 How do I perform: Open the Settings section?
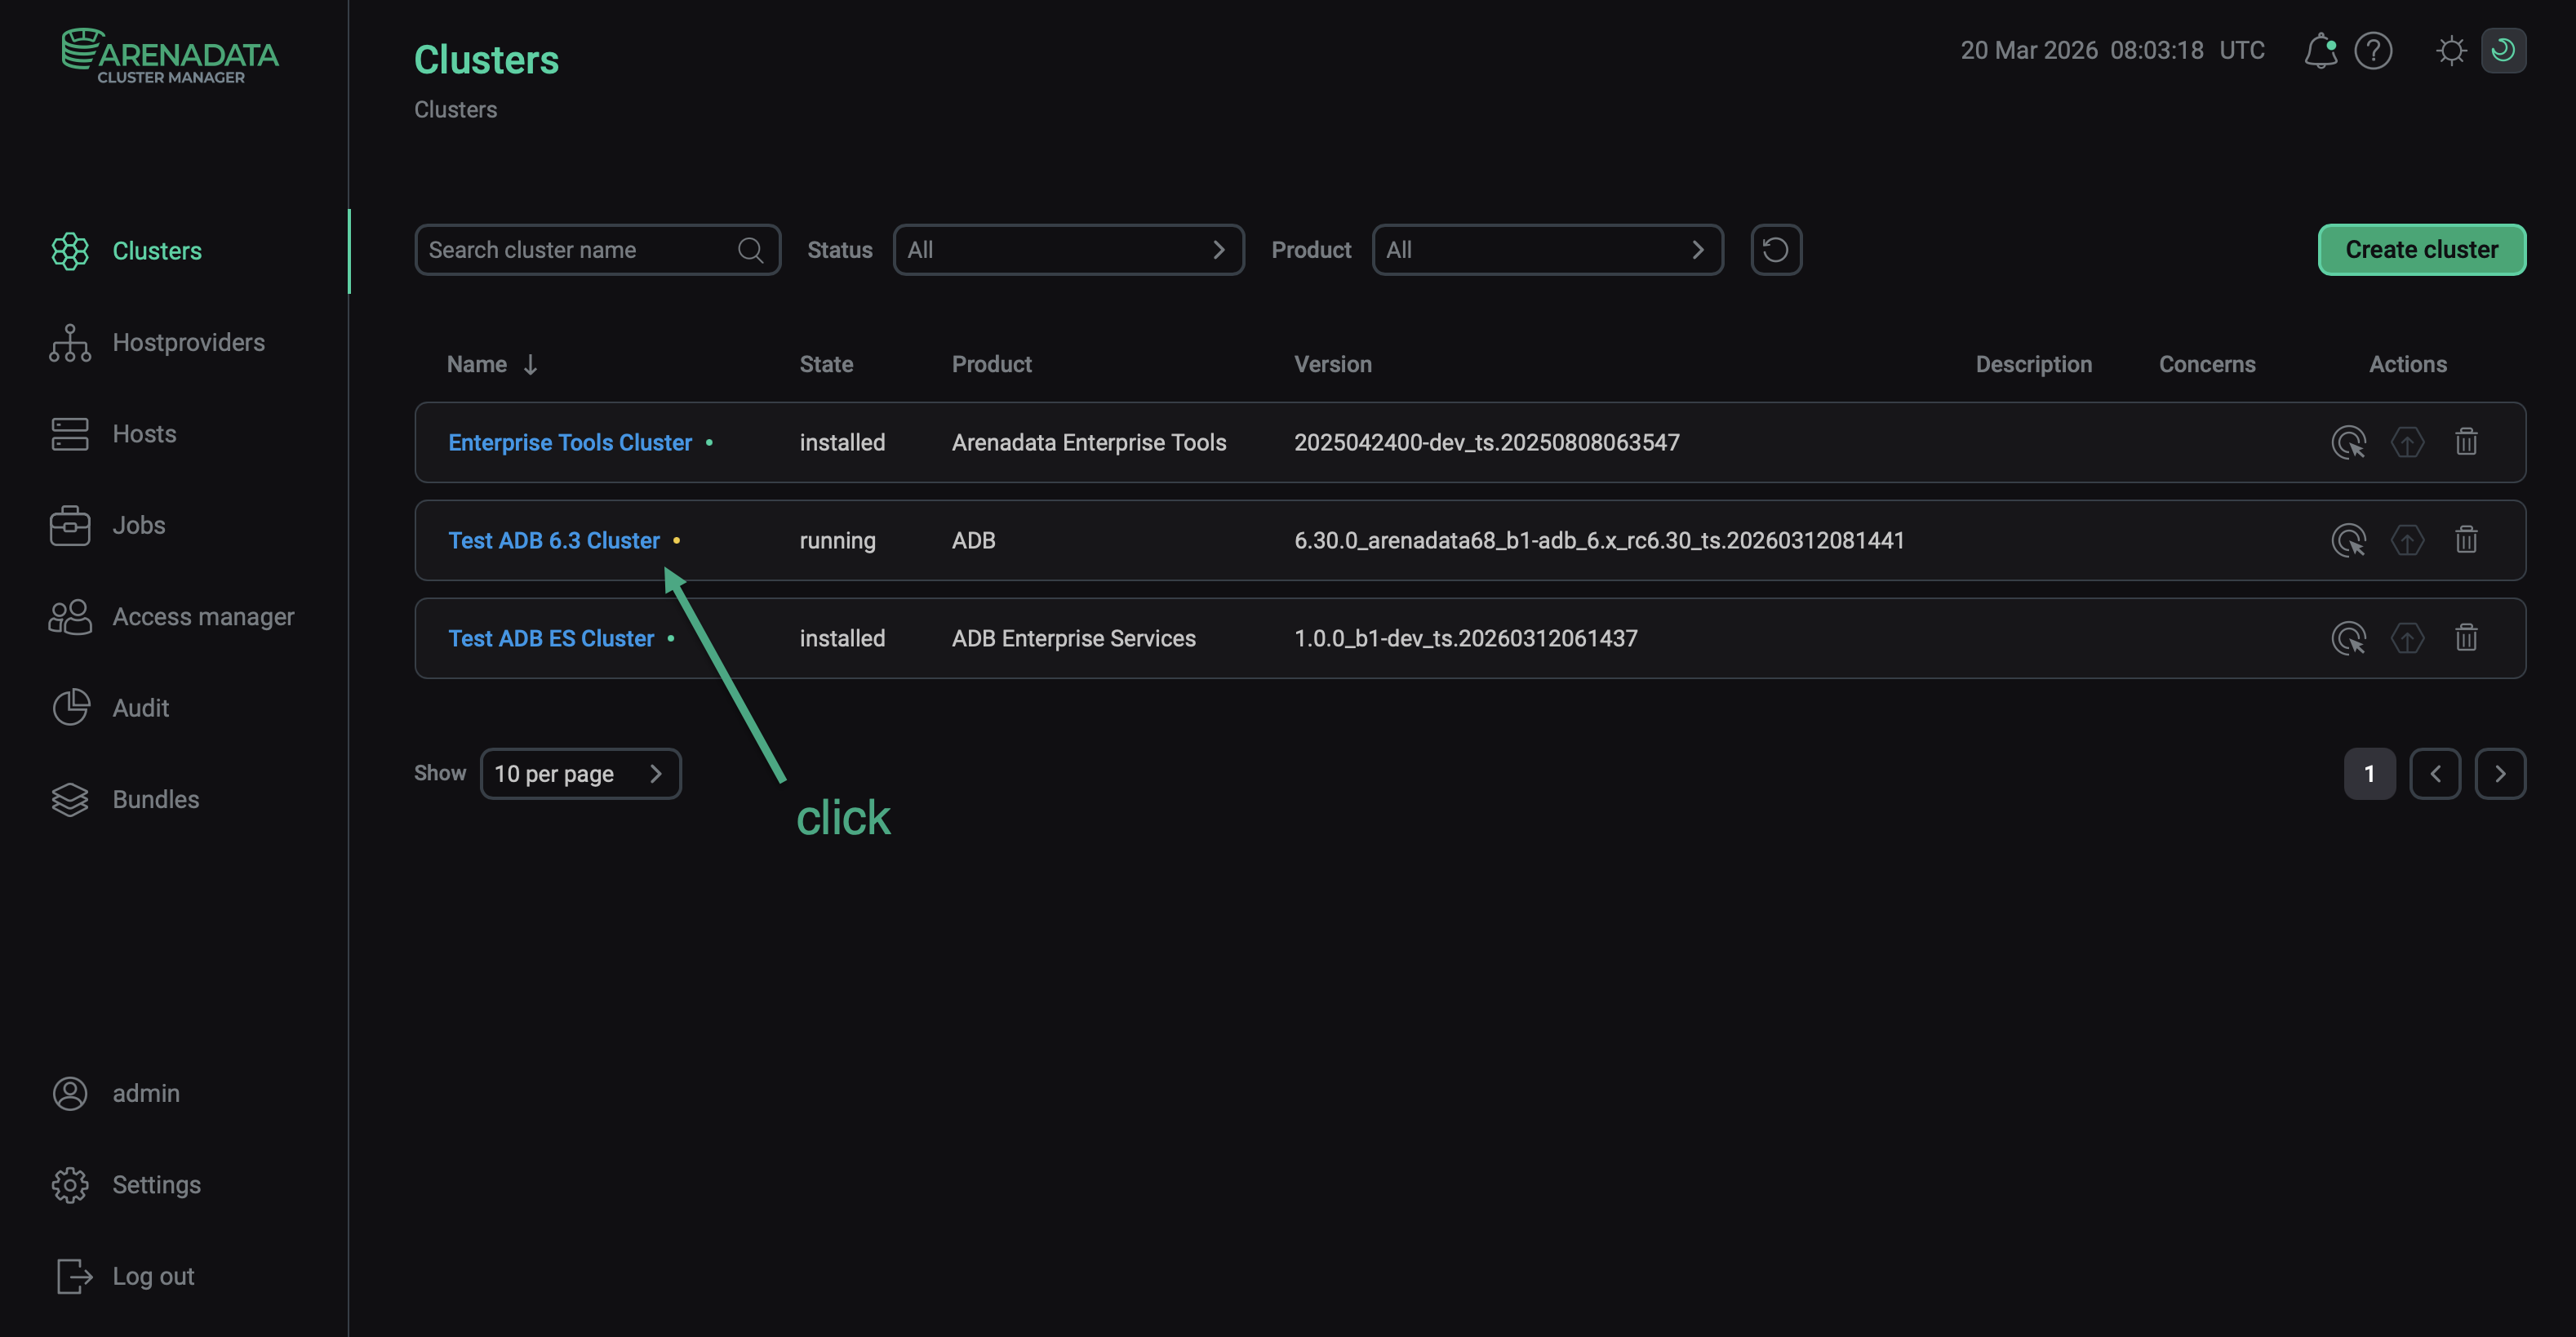[x=156, y=1184]
